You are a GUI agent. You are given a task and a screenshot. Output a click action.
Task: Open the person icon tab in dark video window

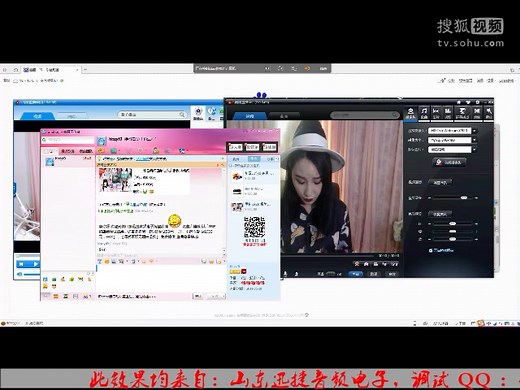tap(410, 113)
